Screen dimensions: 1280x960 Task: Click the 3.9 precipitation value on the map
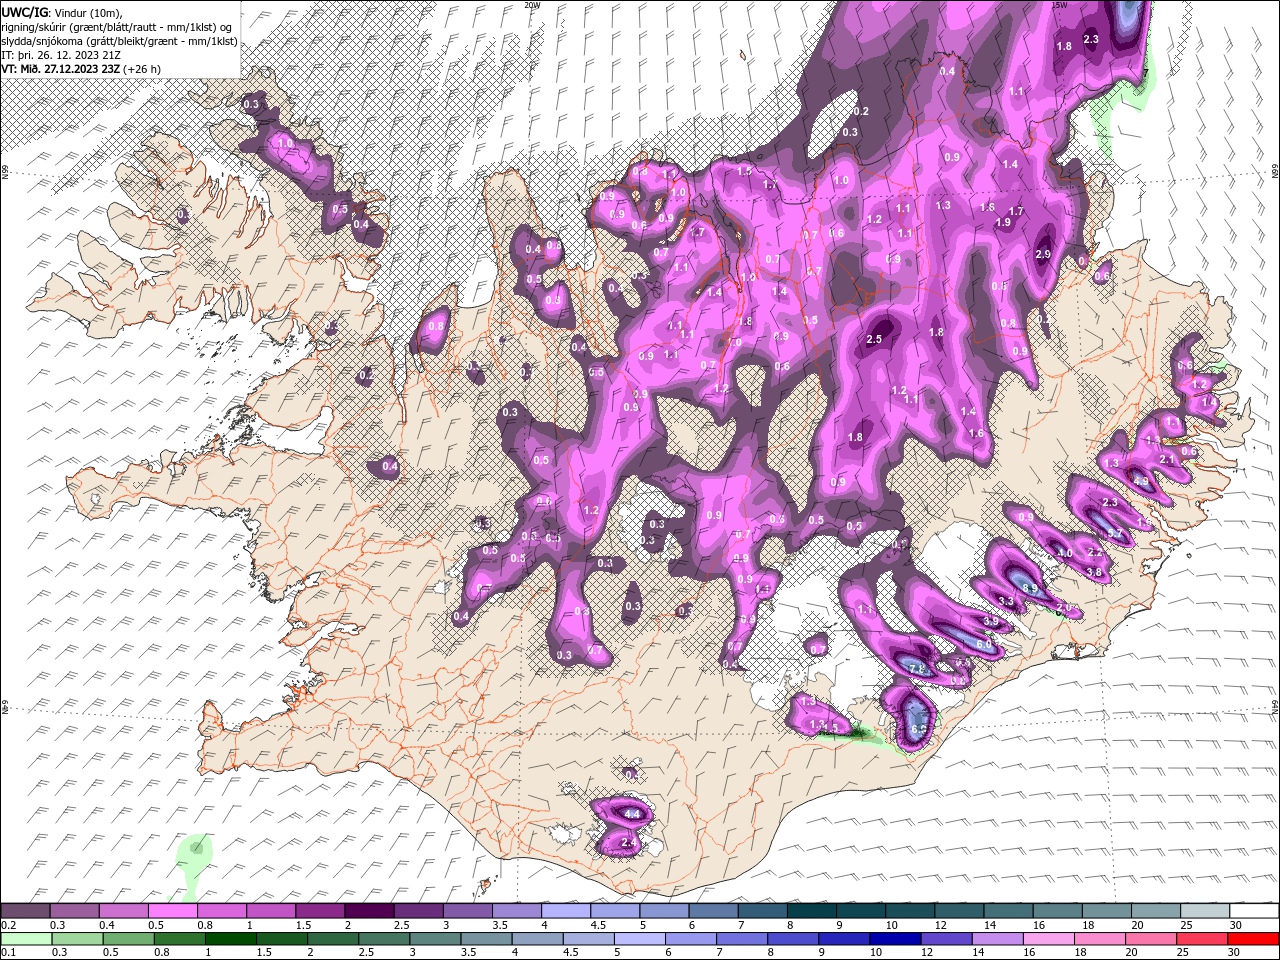pos(991,621)
